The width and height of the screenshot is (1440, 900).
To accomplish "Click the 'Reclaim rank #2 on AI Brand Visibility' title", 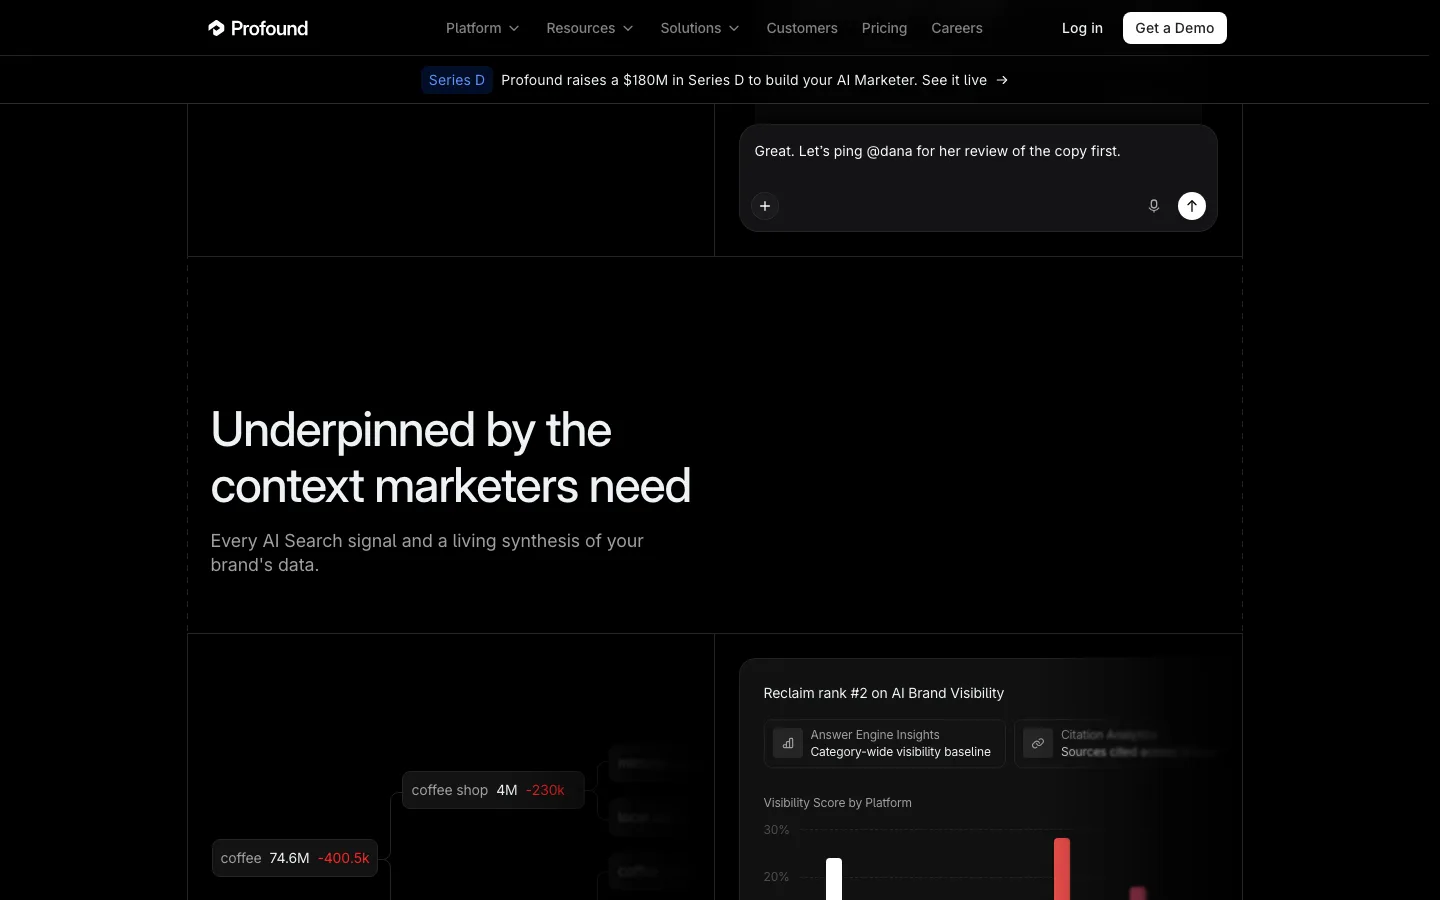I will coord(884,693).
